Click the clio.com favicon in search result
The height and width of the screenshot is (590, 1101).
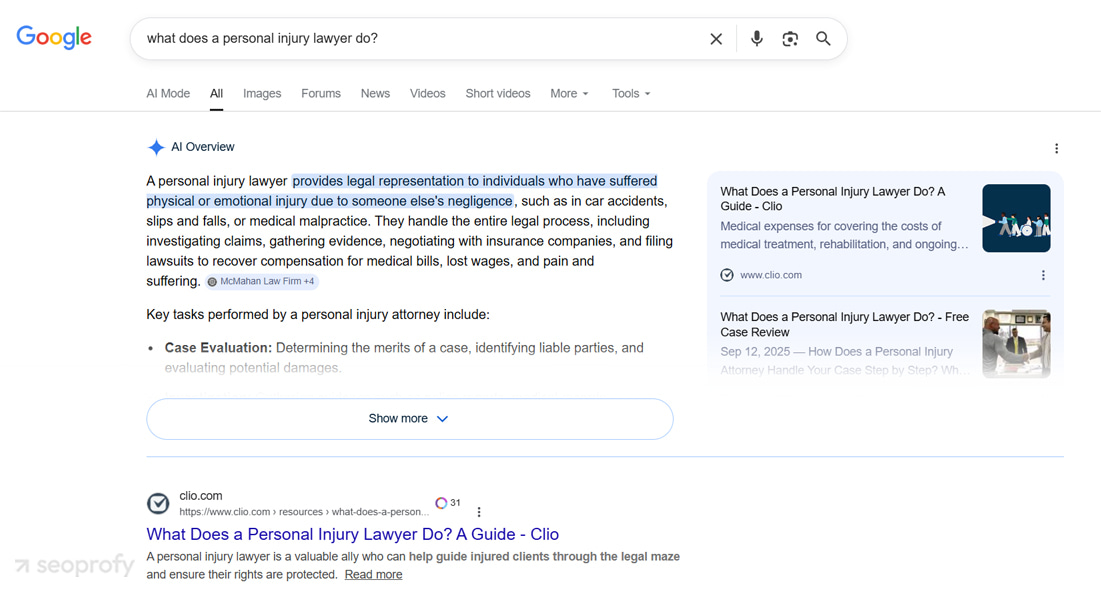coord(158,503)
